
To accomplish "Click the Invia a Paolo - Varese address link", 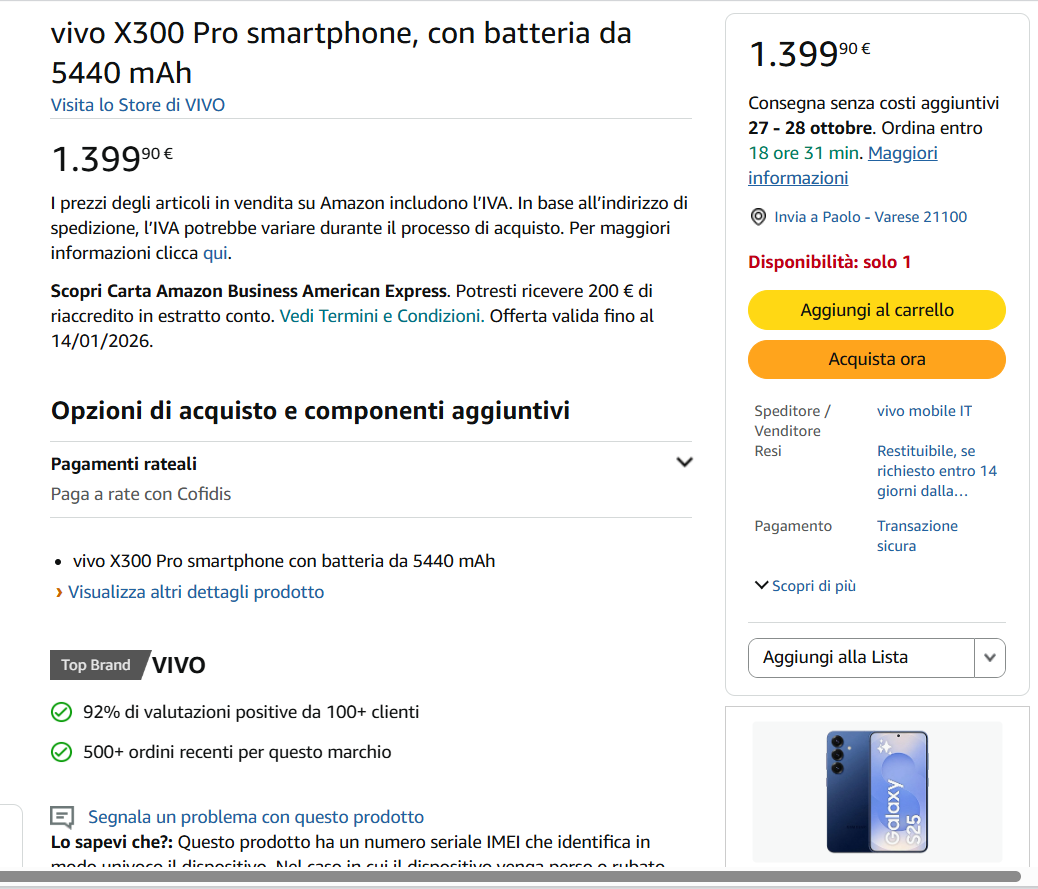I will (x=870, y=217).
